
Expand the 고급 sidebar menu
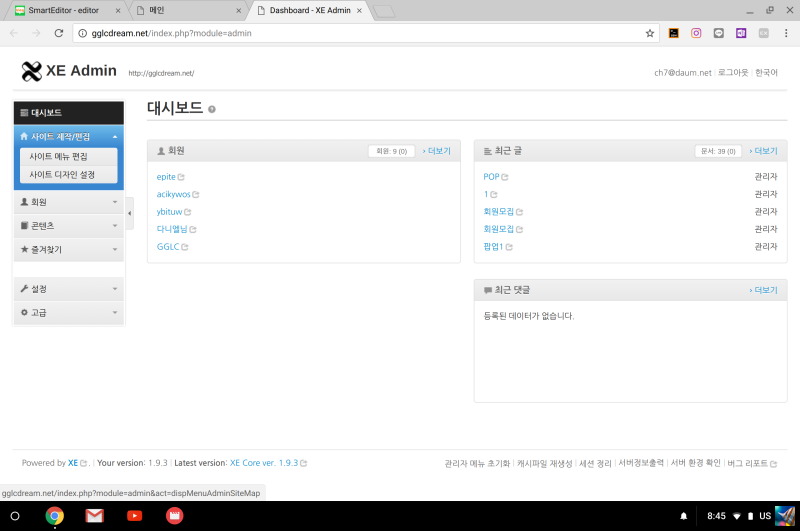tap(69, 312)
